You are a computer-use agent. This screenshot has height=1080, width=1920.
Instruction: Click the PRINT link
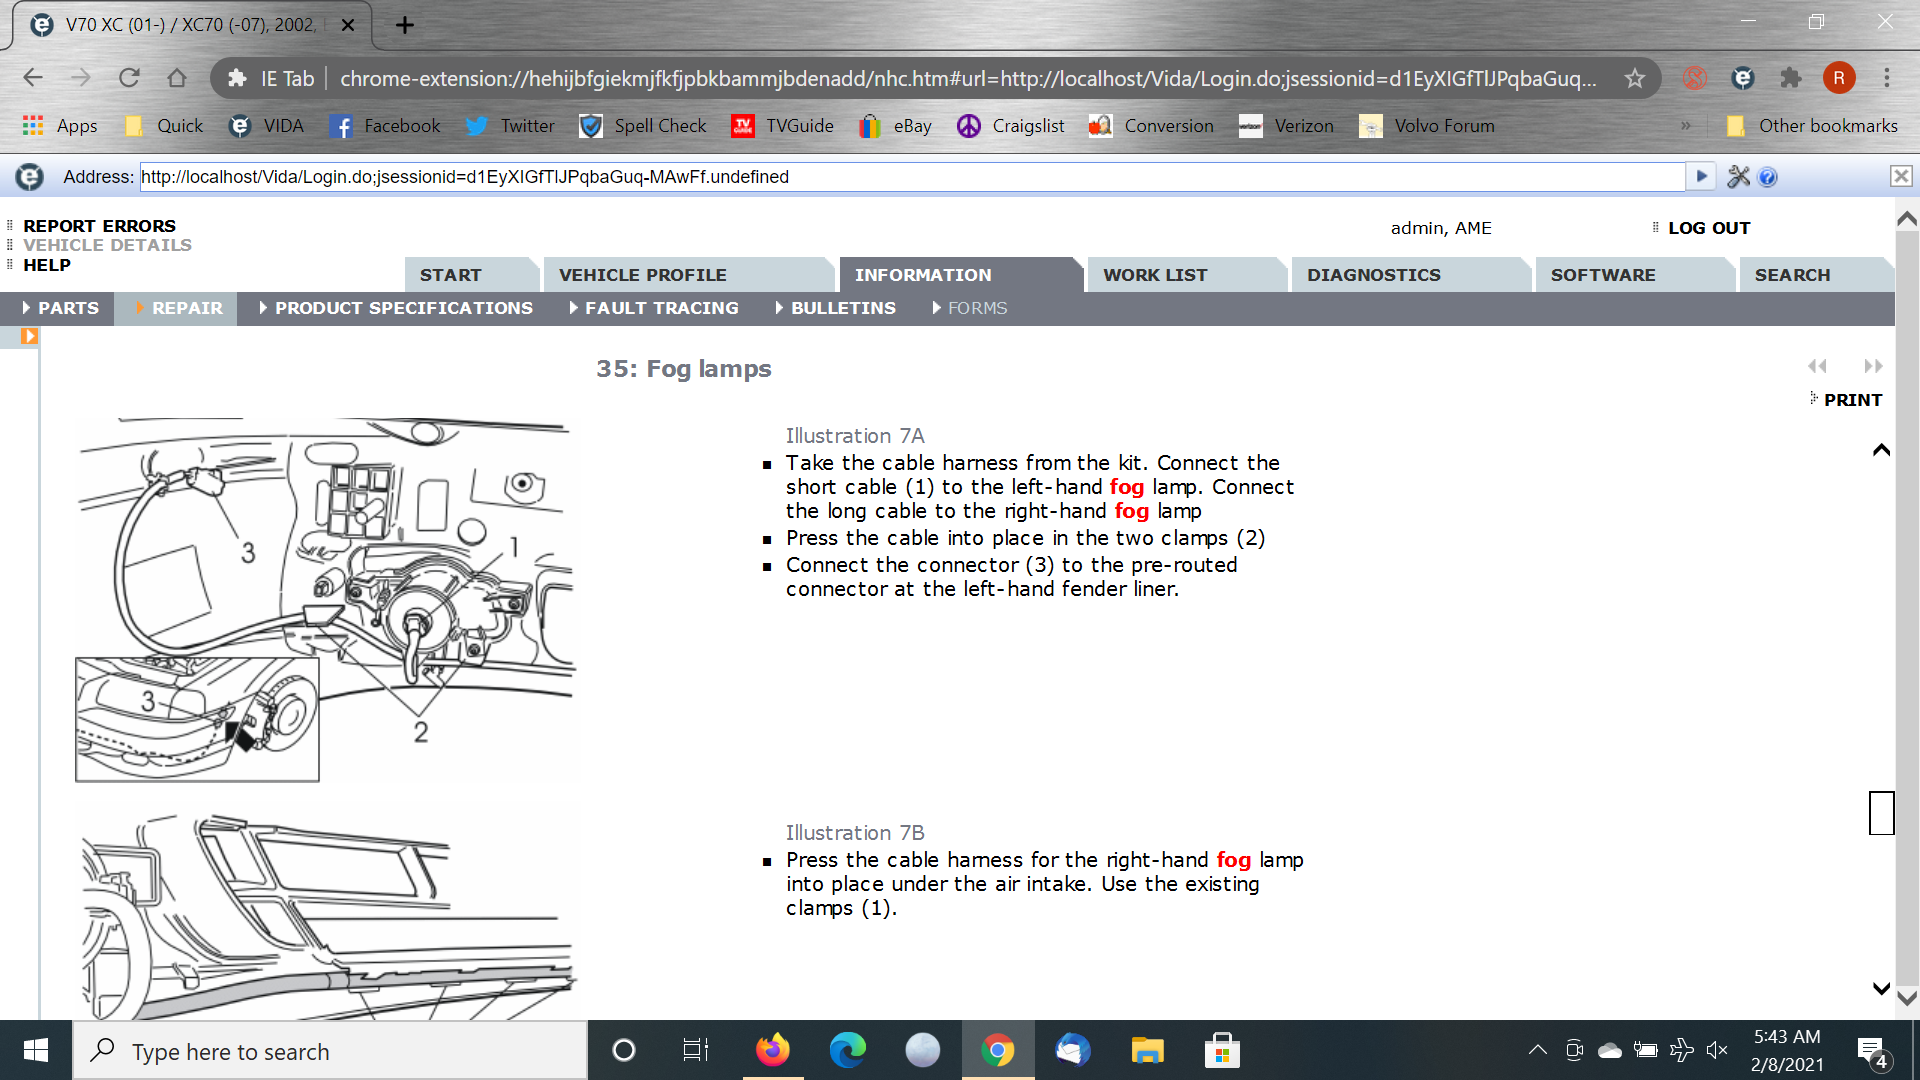click(x=1852, y=400)
